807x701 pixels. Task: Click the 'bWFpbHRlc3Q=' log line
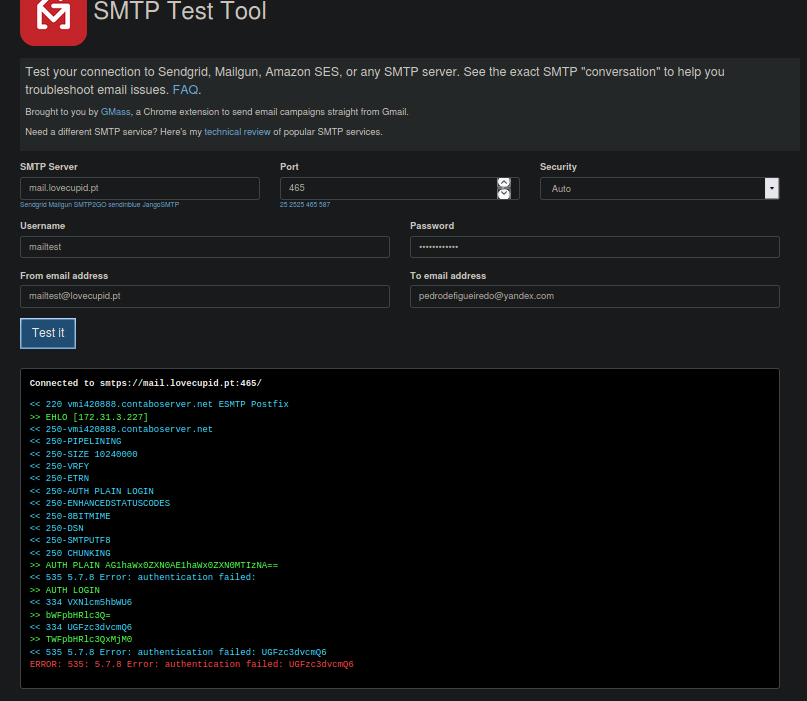pyautogui.click(x=70, y=615)
